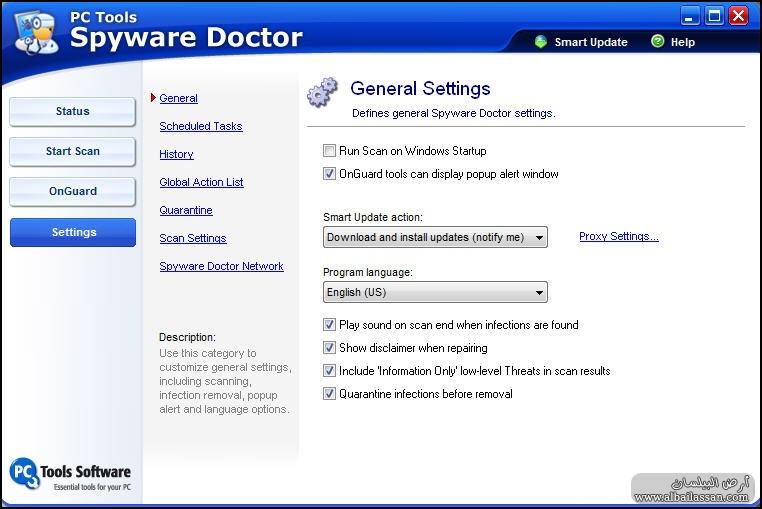Screen dimensions: 762x509
Task: Click the General Settings gears icon
Action: click(x=322, y=92)
